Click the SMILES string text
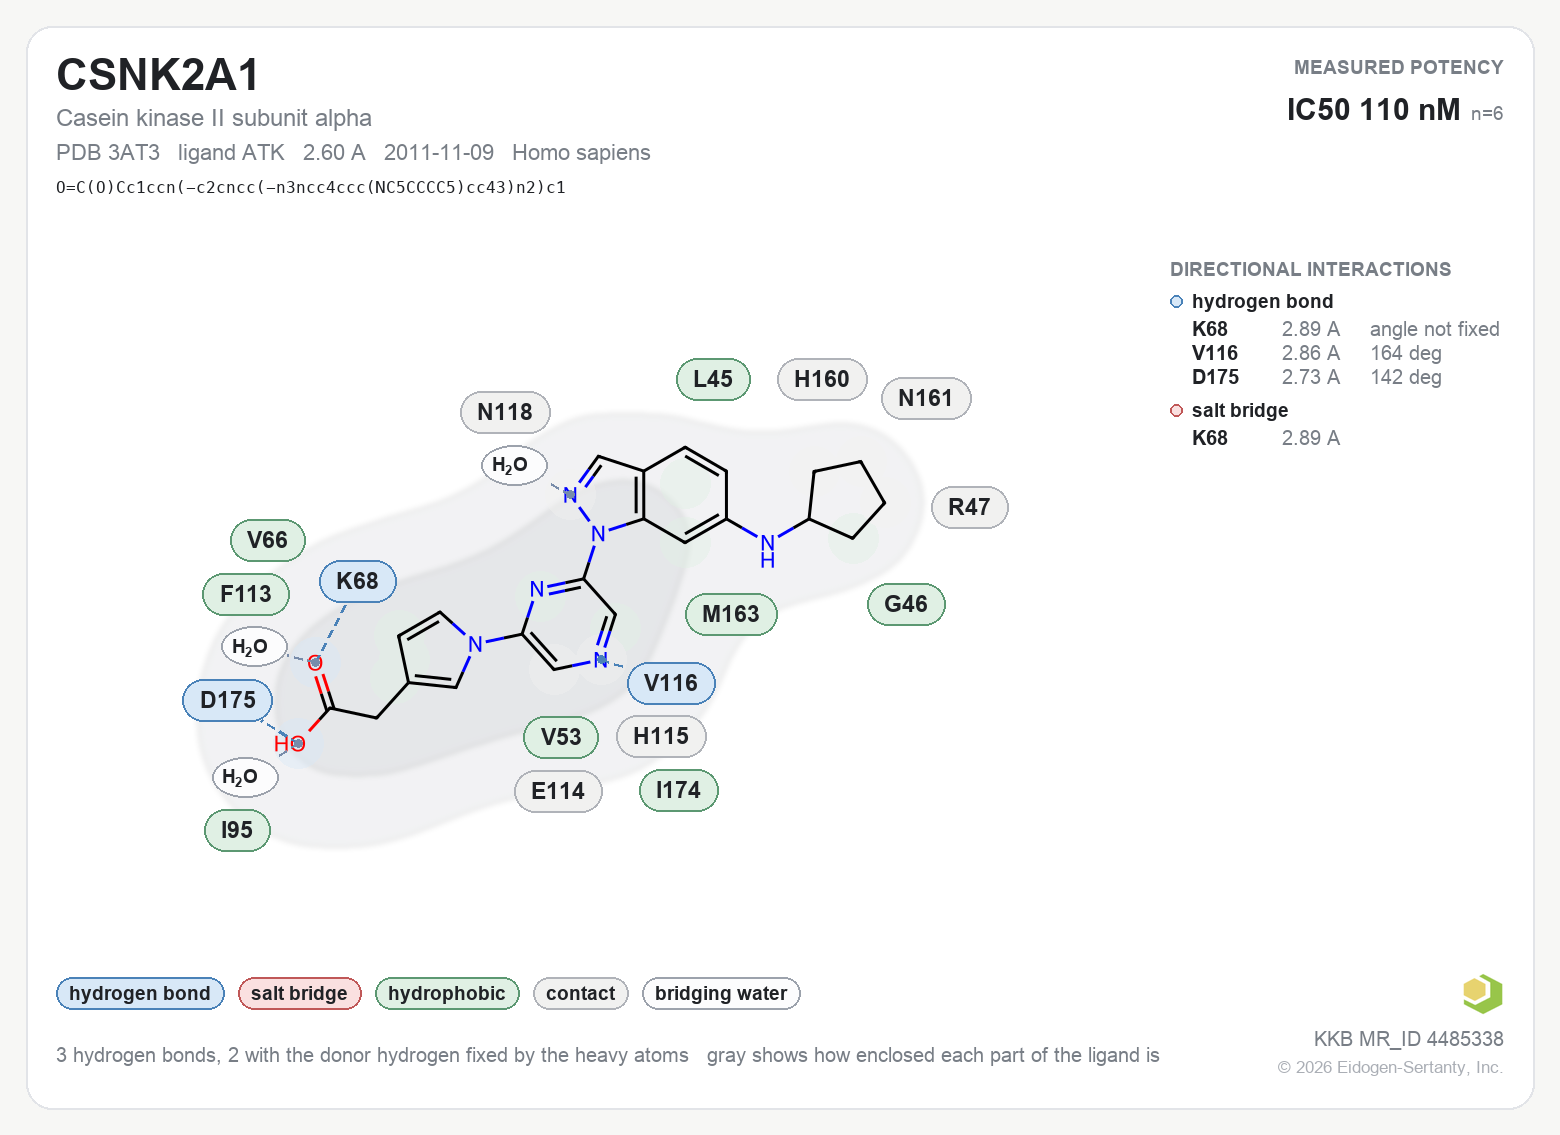Image resolution: width=1560 pixels, height=1135 pixels. click(311, 187)
